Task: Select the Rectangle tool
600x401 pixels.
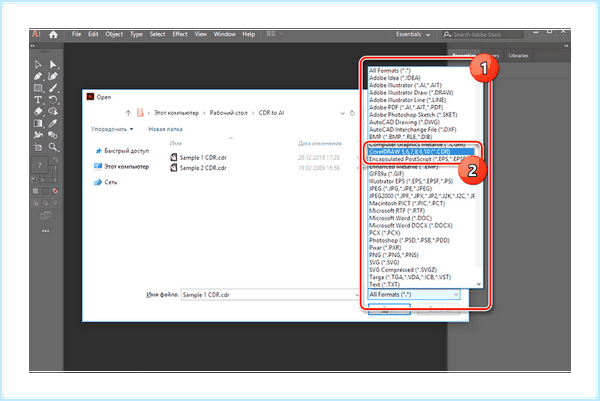Action: (x=38, y=88)
